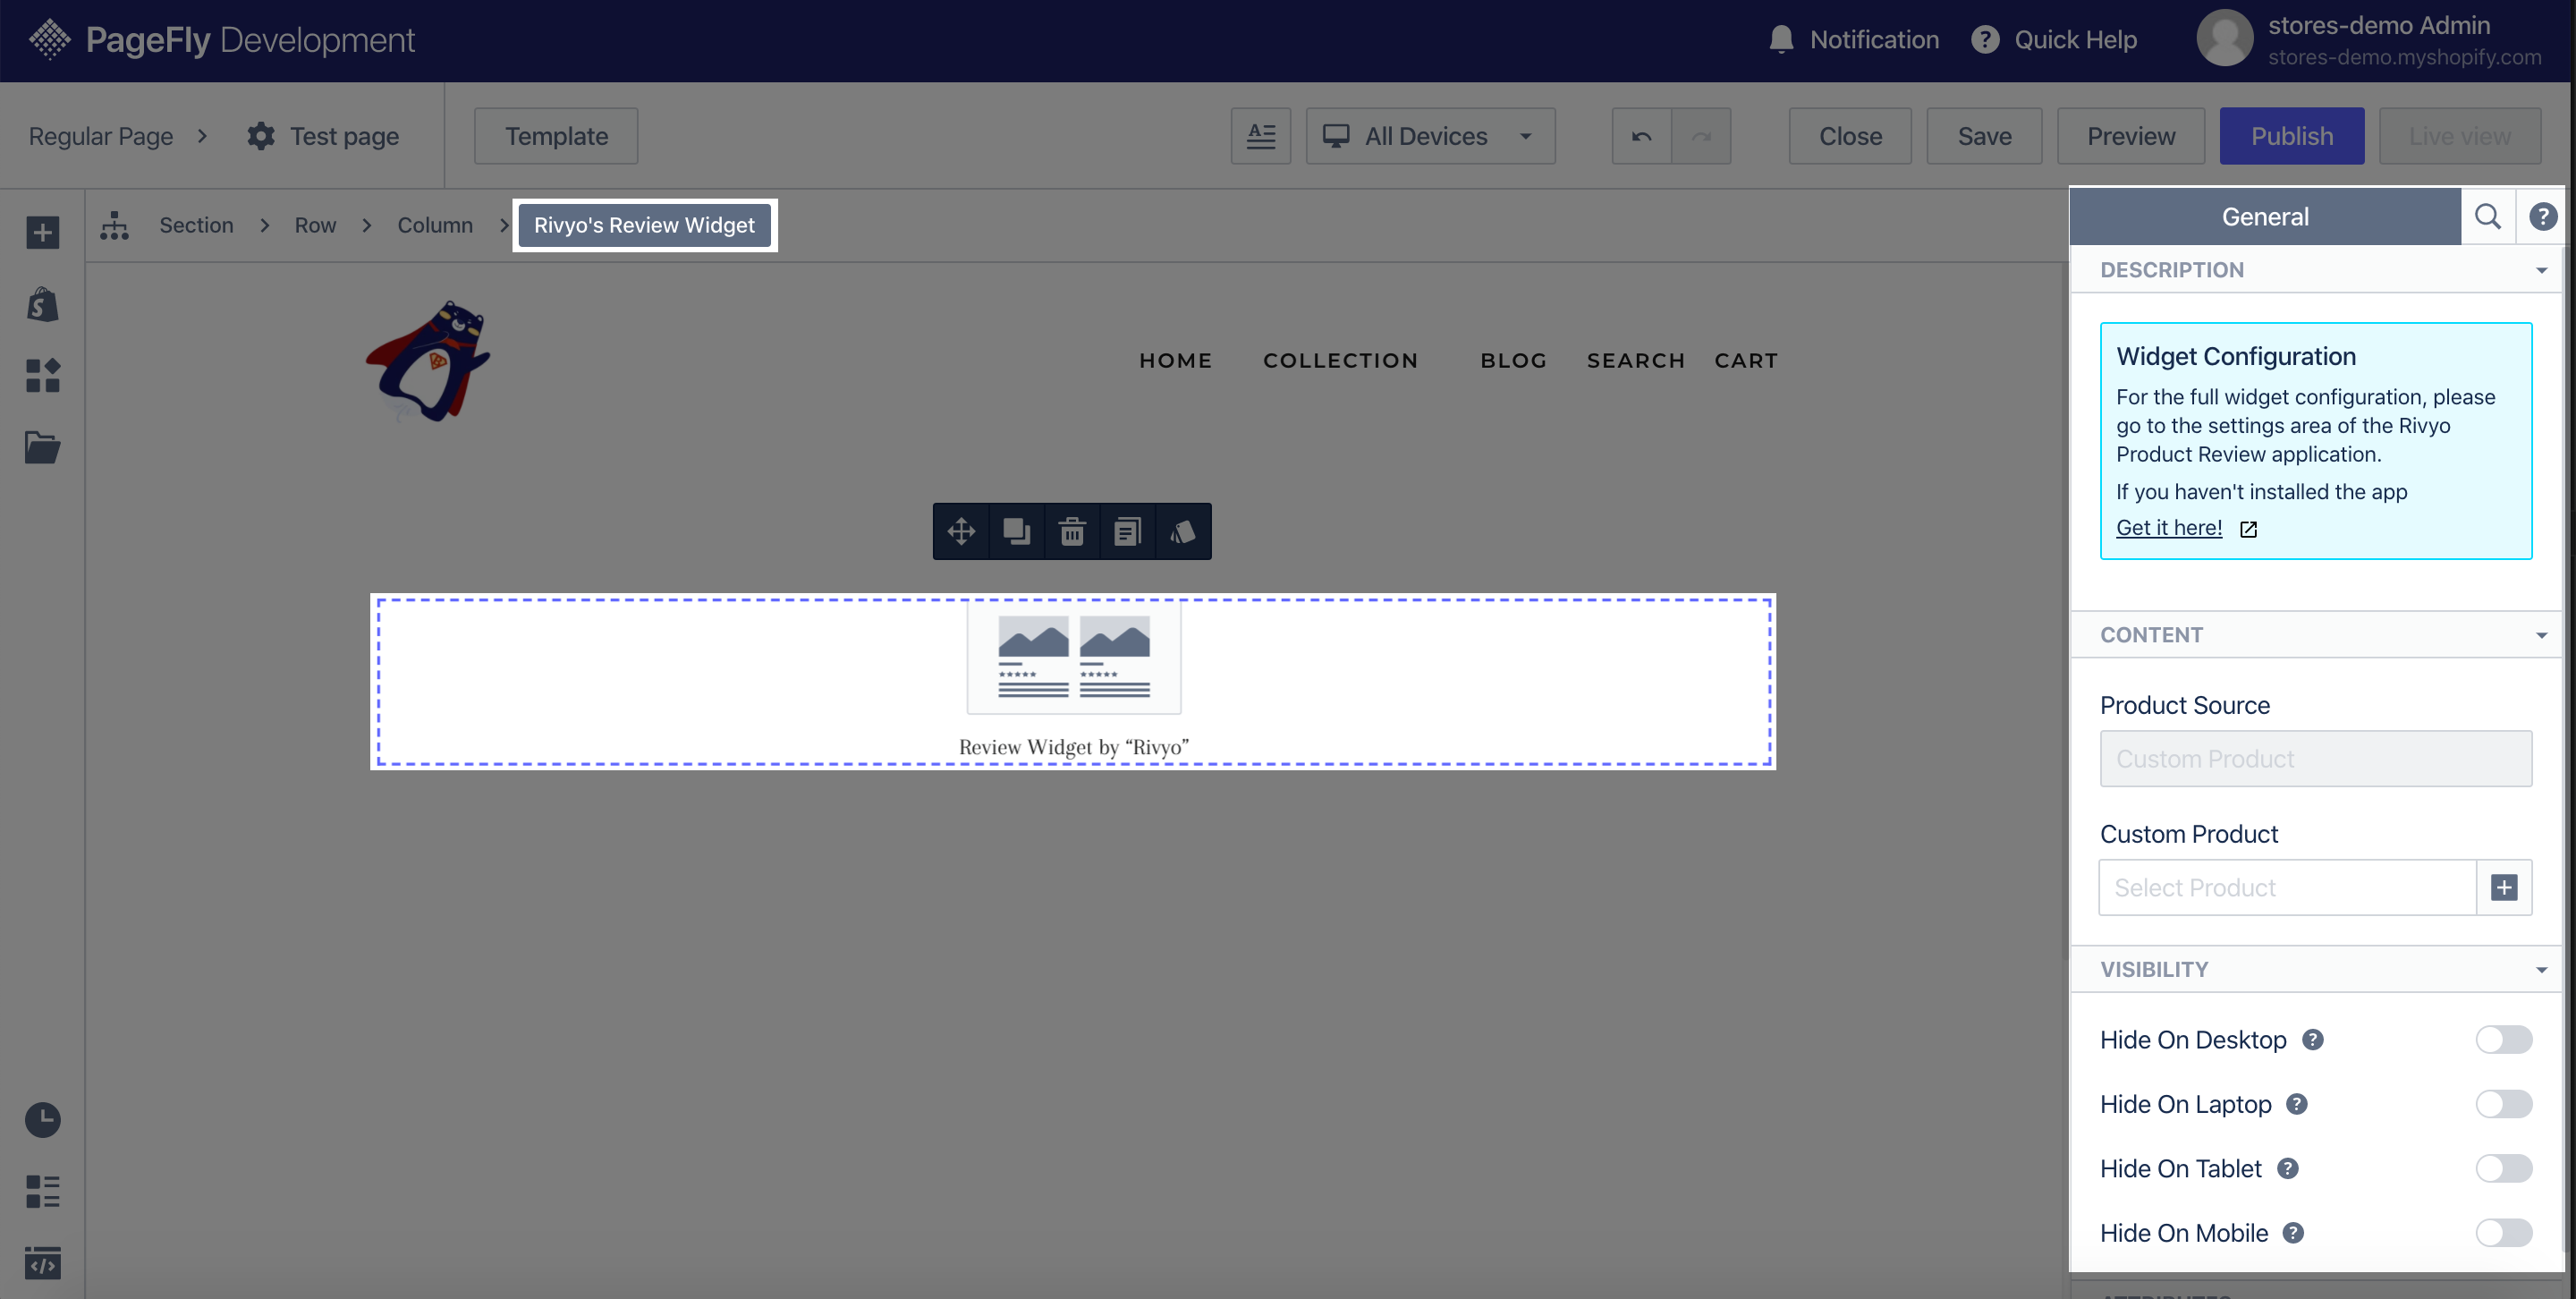The height and width of the screenshot is (1299, 2576).
Task: Click the text inspector icon in top toolbar
Action: (1260, 136)
